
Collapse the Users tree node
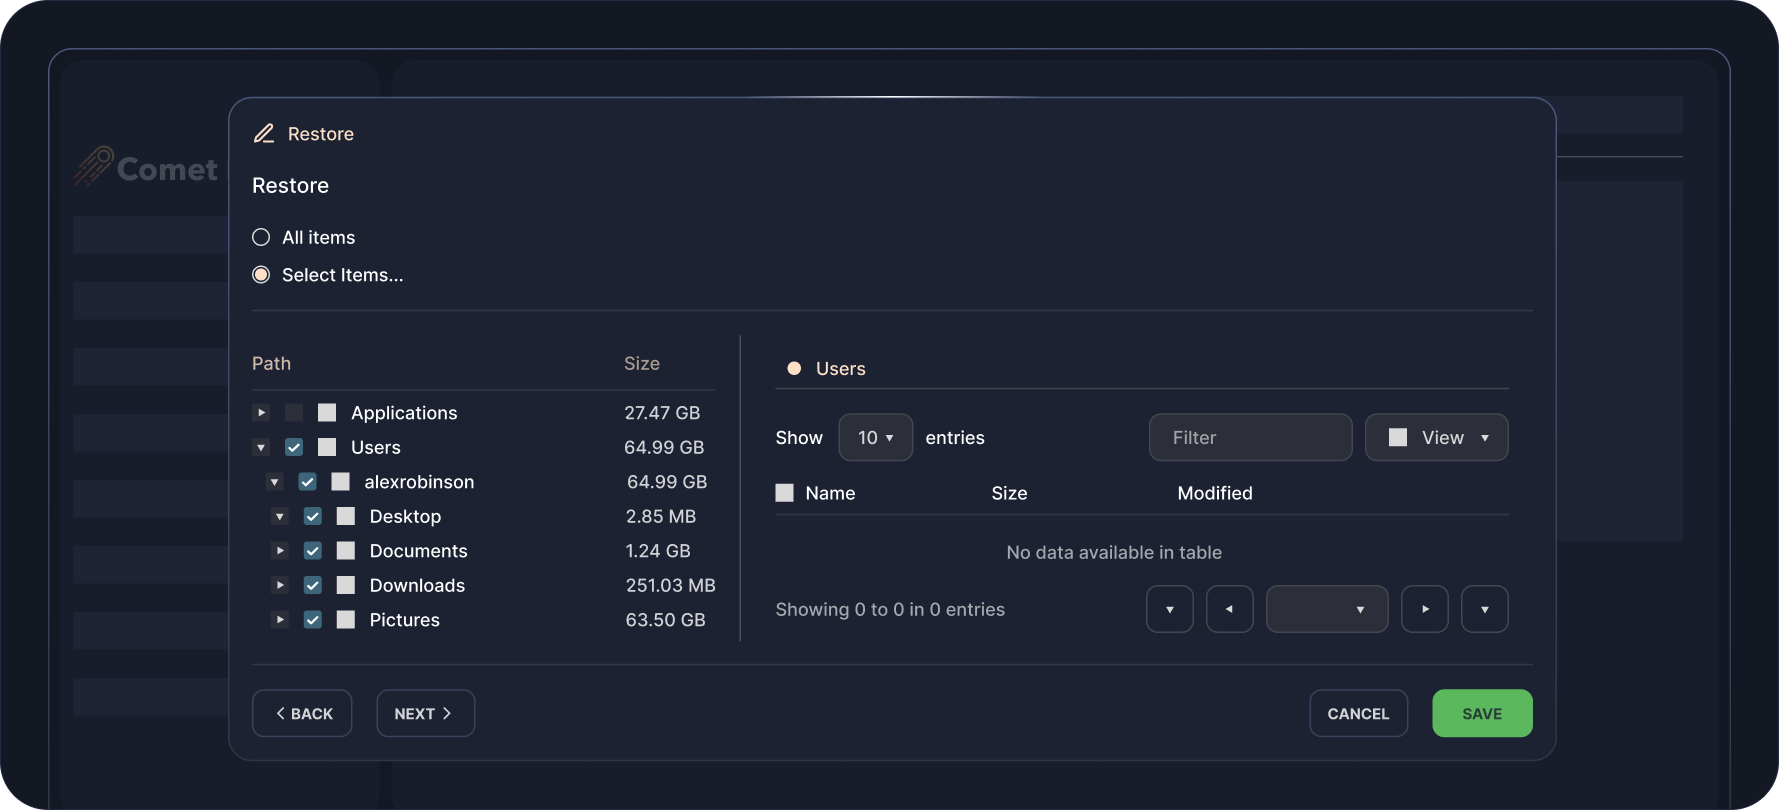(x=261, y=447)
